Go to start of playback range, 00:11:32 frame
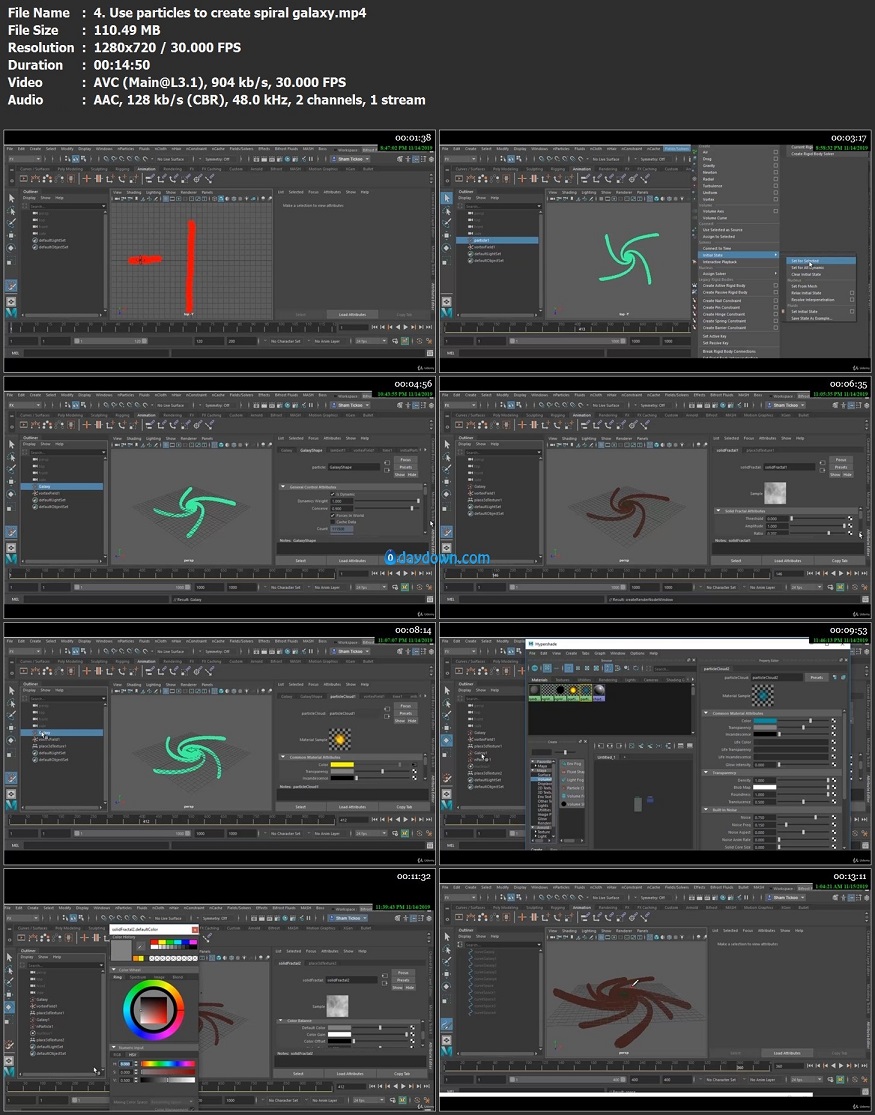875x1115 pixels. tap(372, 1087)
